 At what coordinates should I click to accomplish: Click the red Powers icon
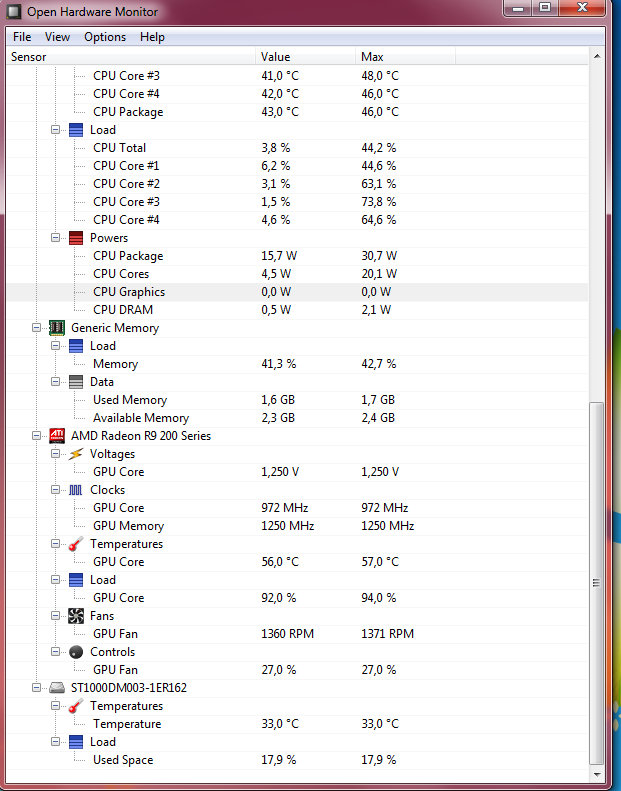(76, 238)
